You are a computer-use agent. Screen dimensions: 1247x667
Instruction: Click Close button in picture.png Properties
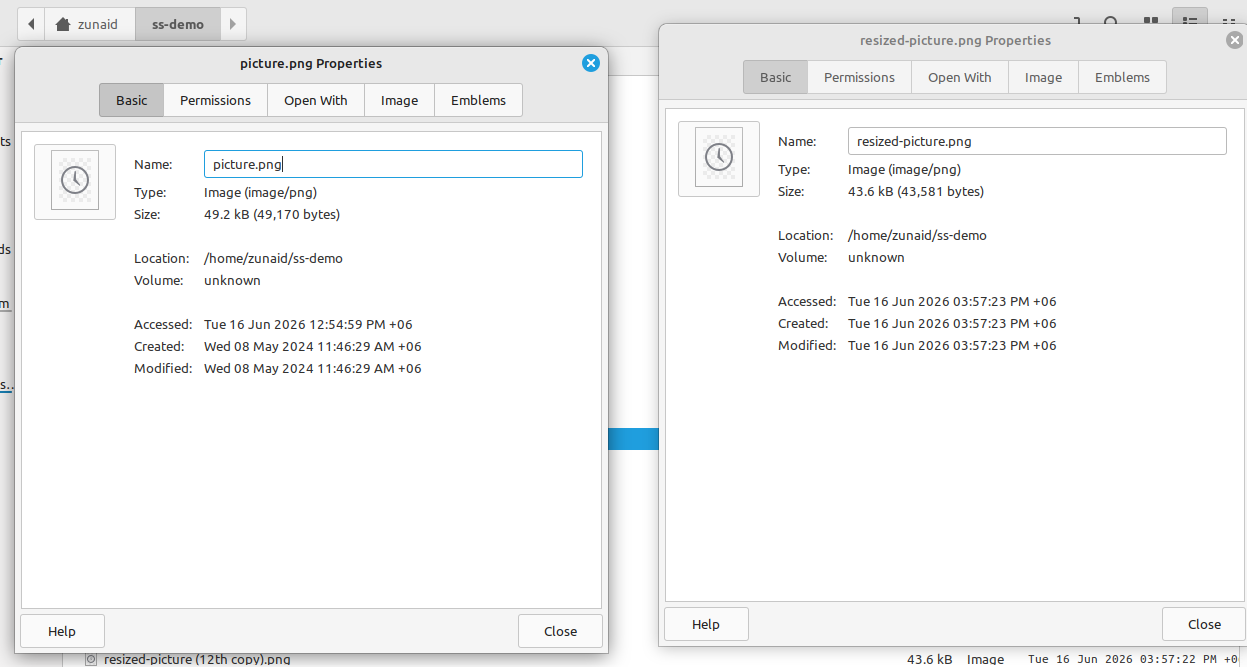[x=560, y=631]
